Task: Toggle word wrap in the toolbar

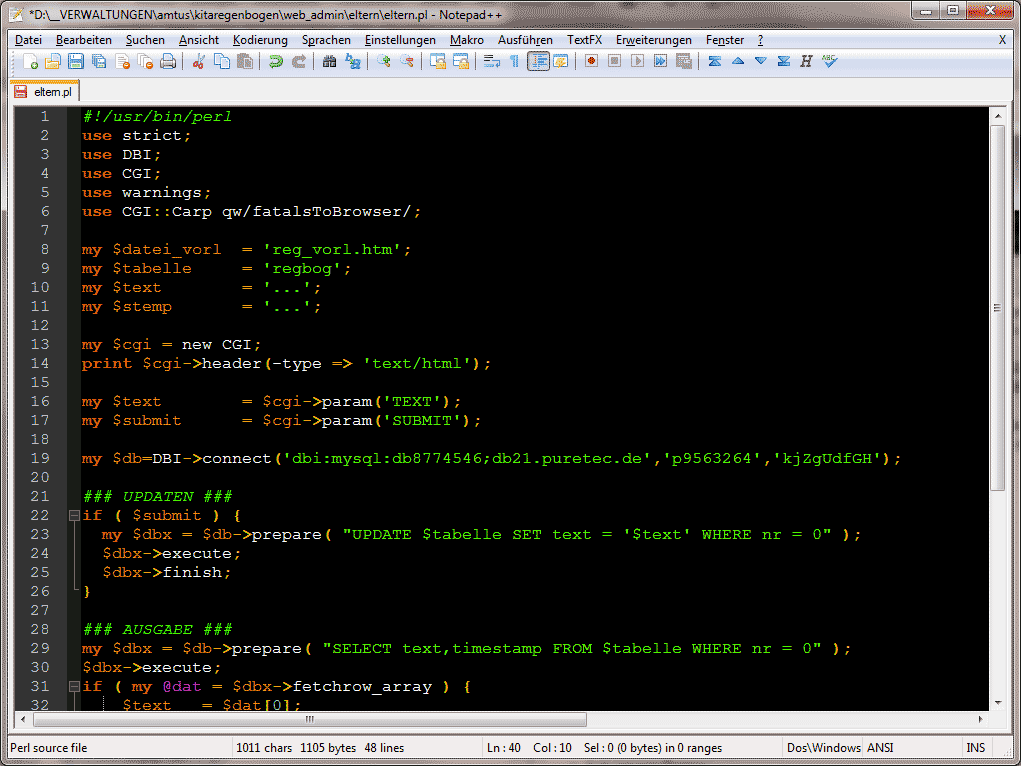Action: click(492, 62)
